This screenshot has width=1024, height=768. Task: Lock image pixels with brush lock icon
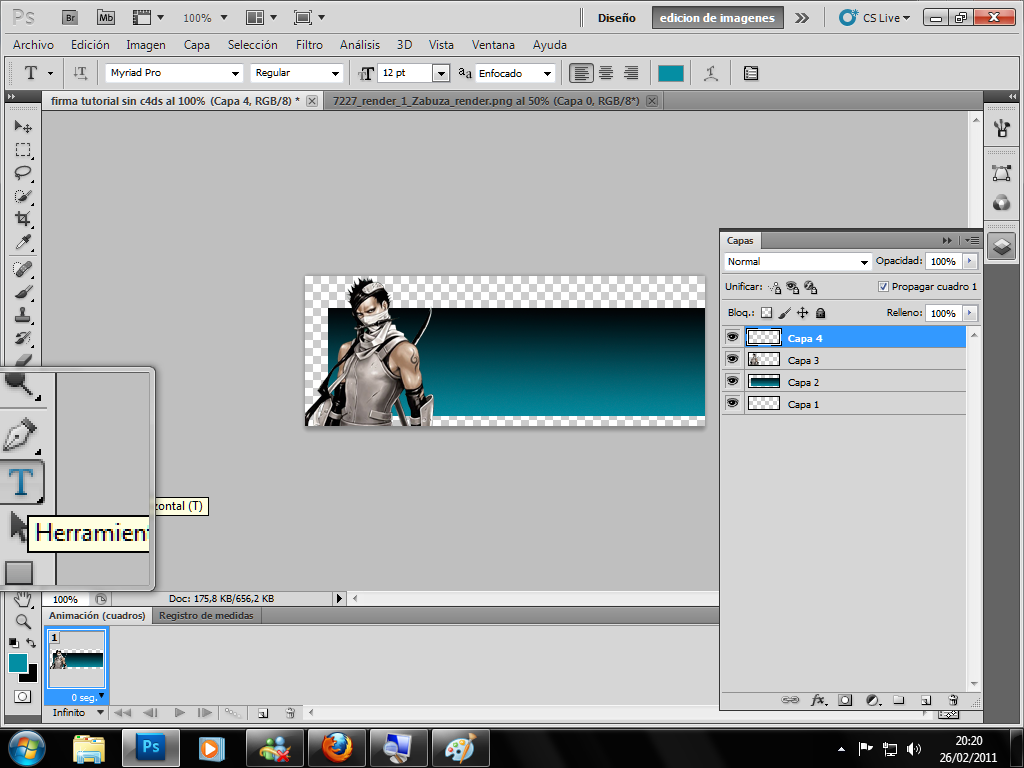coord(784,313)
